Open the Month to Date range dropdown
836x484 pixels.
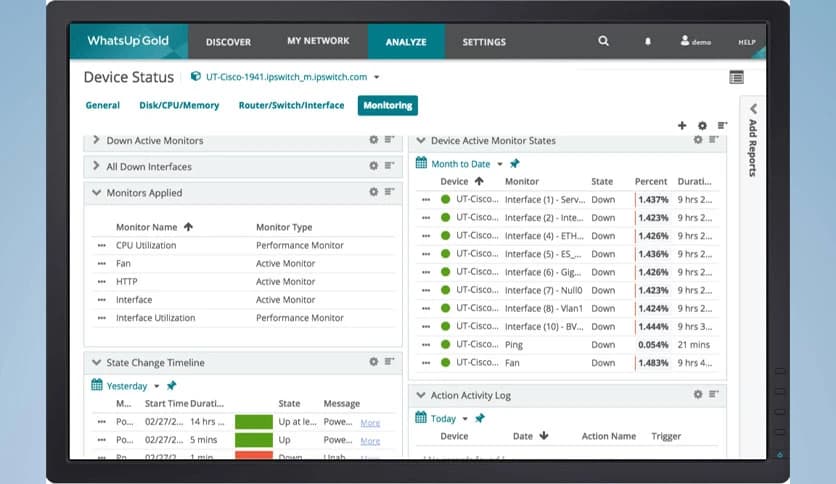pos(468,164)
